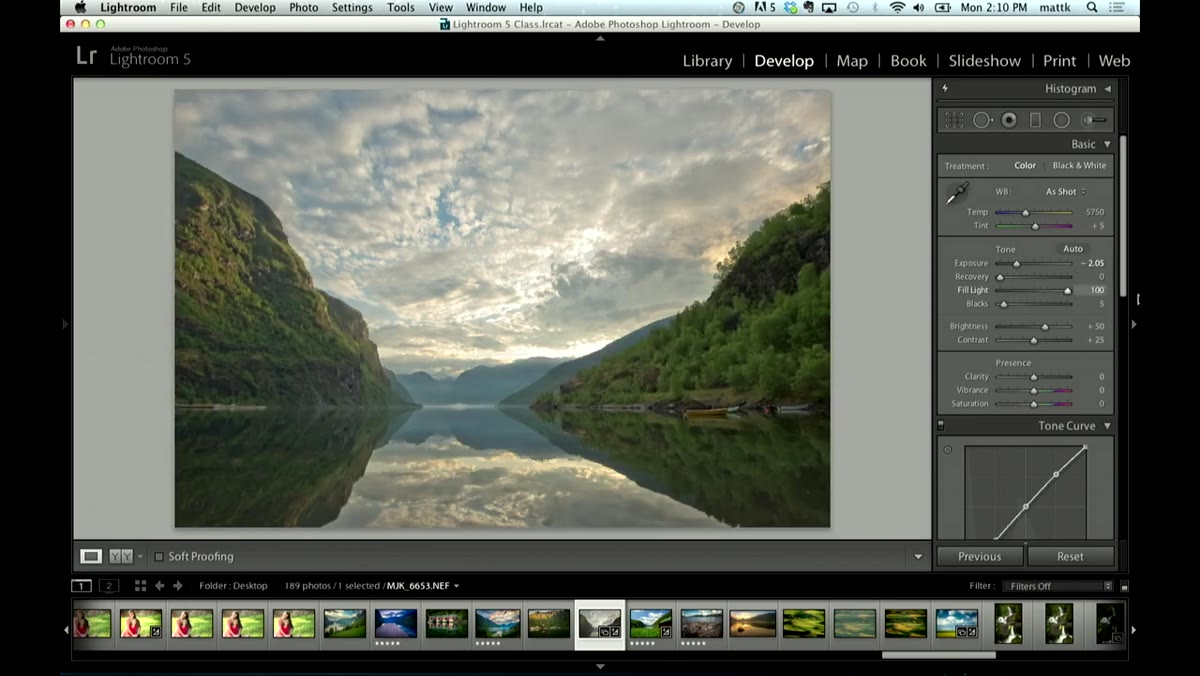Image resolution: width=1200 pixels, height=676 pixels.
Task: Open Notification Center list icon
Action: pos(1118,7)
